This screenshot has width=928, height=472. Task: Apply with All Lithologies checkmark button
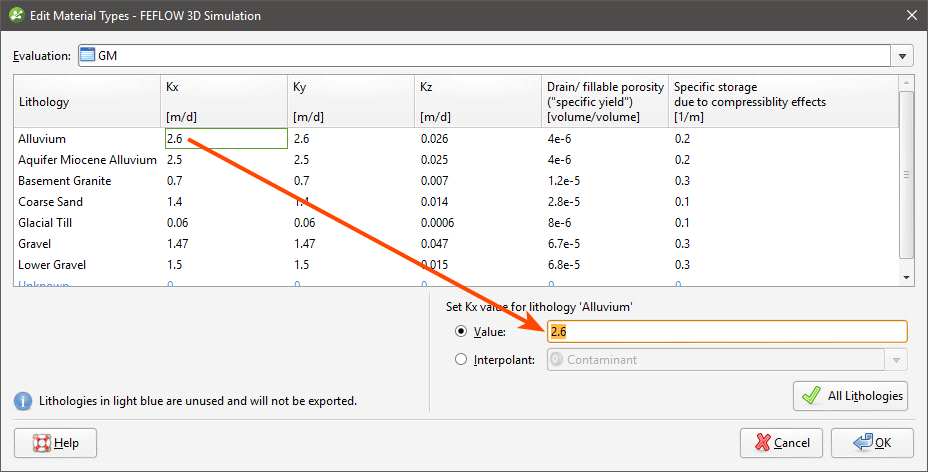pos(850,396)
